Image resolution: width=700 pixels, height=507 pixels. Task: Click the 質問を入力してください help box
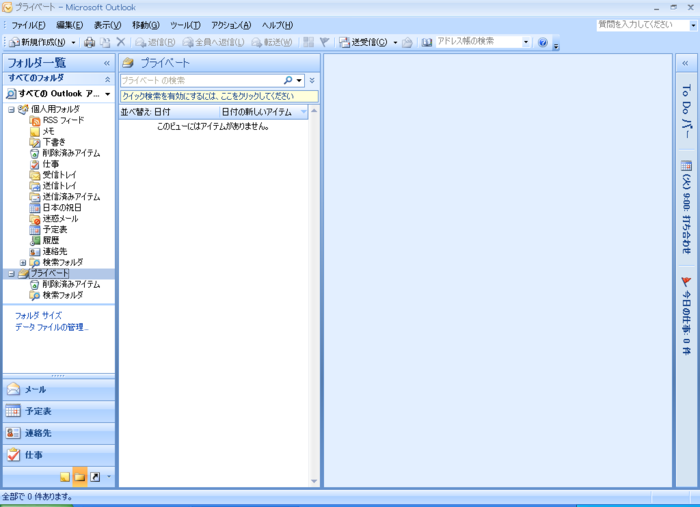click(x=642, y=25)
